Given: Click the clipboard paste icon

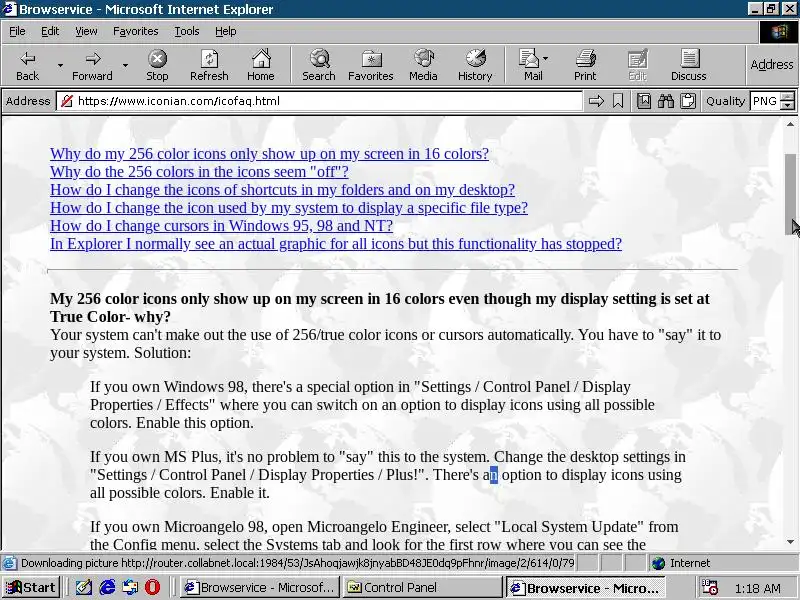Looking at the screenshot, I should [x=688, y=101].
